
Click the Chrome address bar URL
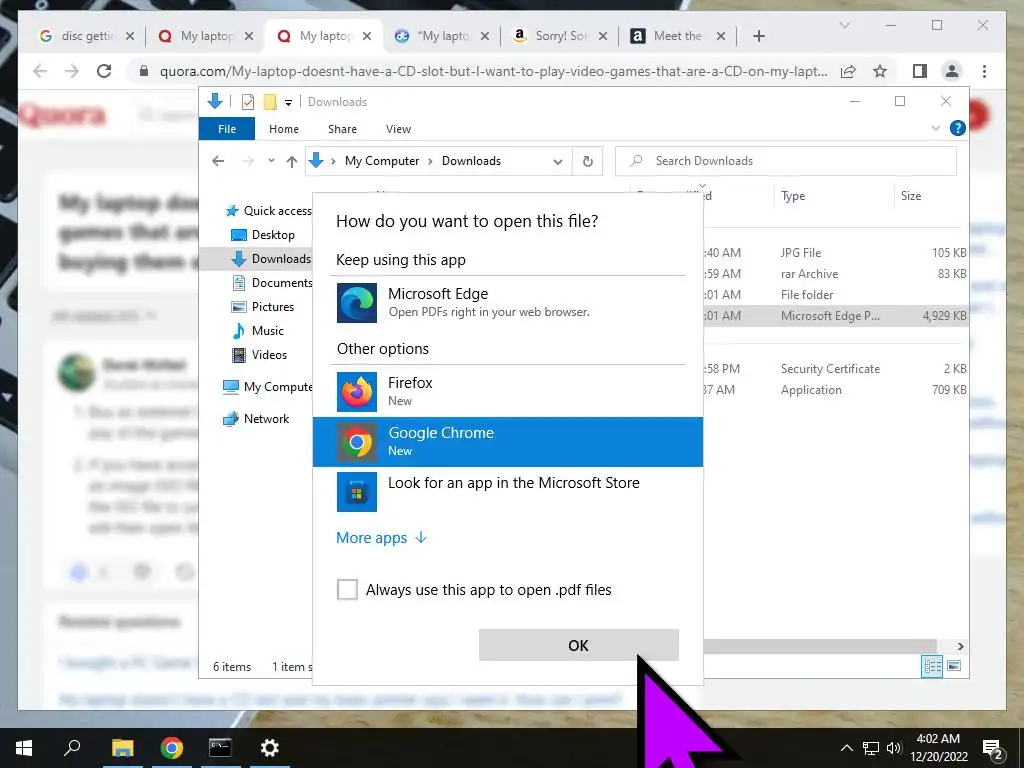pos(494,71)
